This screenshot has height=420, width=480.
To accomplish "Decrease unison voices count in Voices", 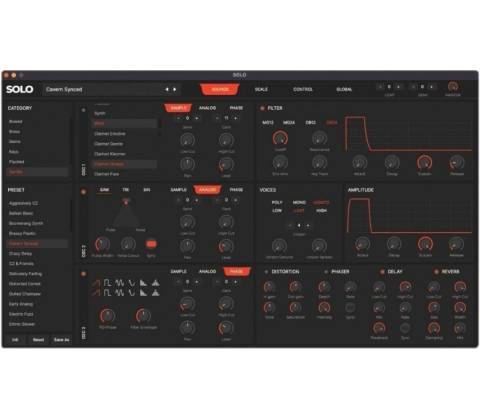I will 290,226.
